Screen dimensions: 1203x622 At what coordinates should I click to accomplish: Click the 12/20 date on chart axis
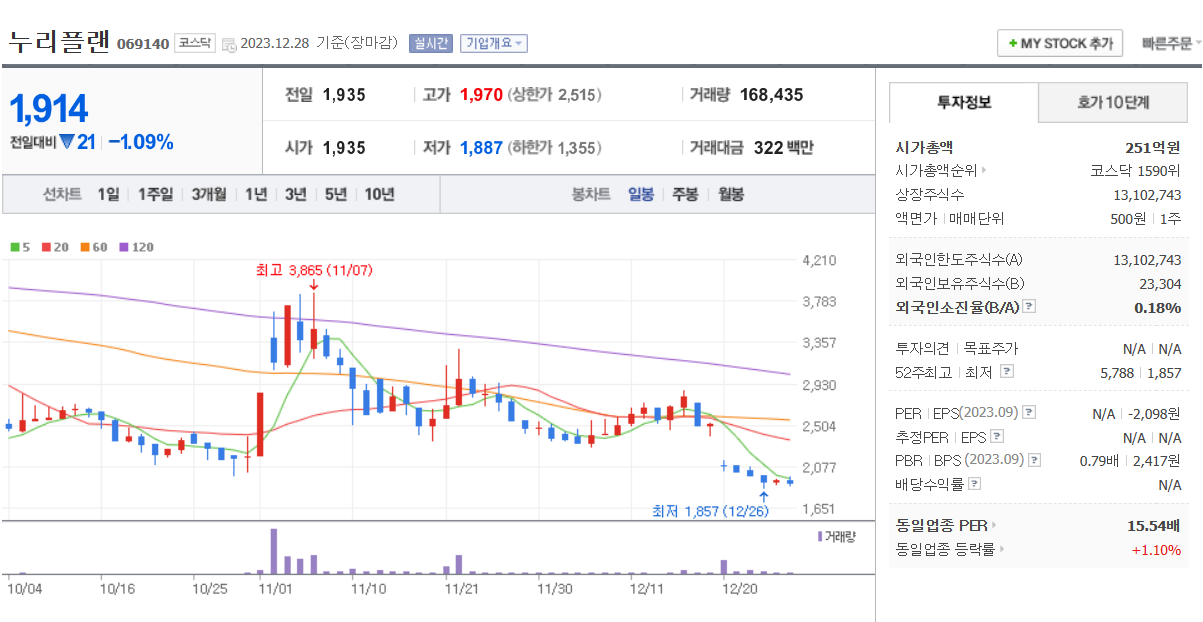point(740,590)
